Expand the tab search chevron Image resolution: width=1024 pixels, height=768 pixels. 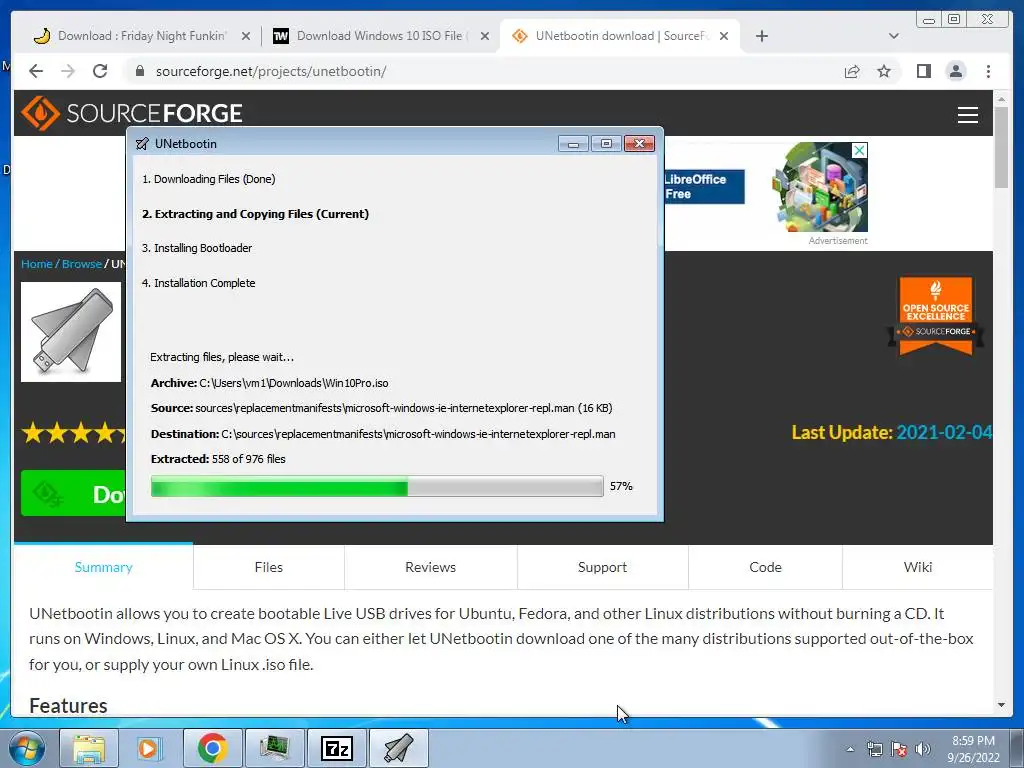pos(894,36)
